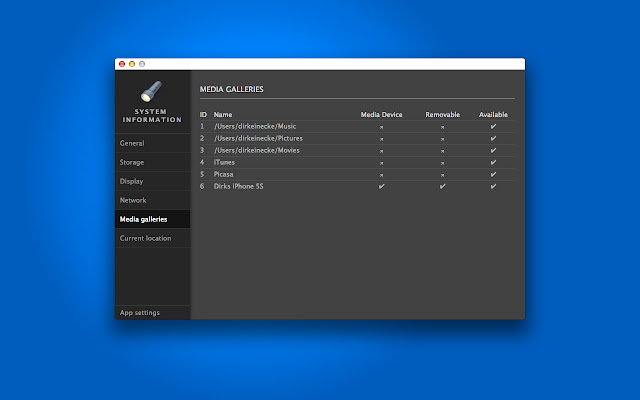Click Media Device cross in the iTunes row
640x400 pixels.
381,163
